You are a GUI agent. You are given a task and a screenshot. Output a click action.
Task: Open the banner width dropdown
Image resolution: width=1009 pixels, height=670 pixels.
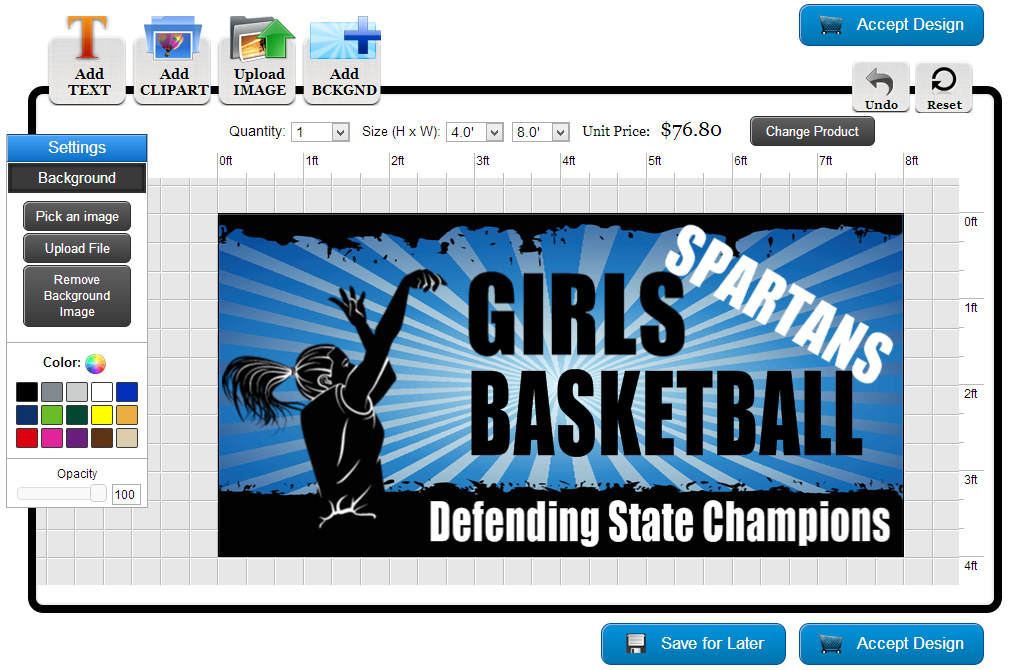tap(540, 131)
